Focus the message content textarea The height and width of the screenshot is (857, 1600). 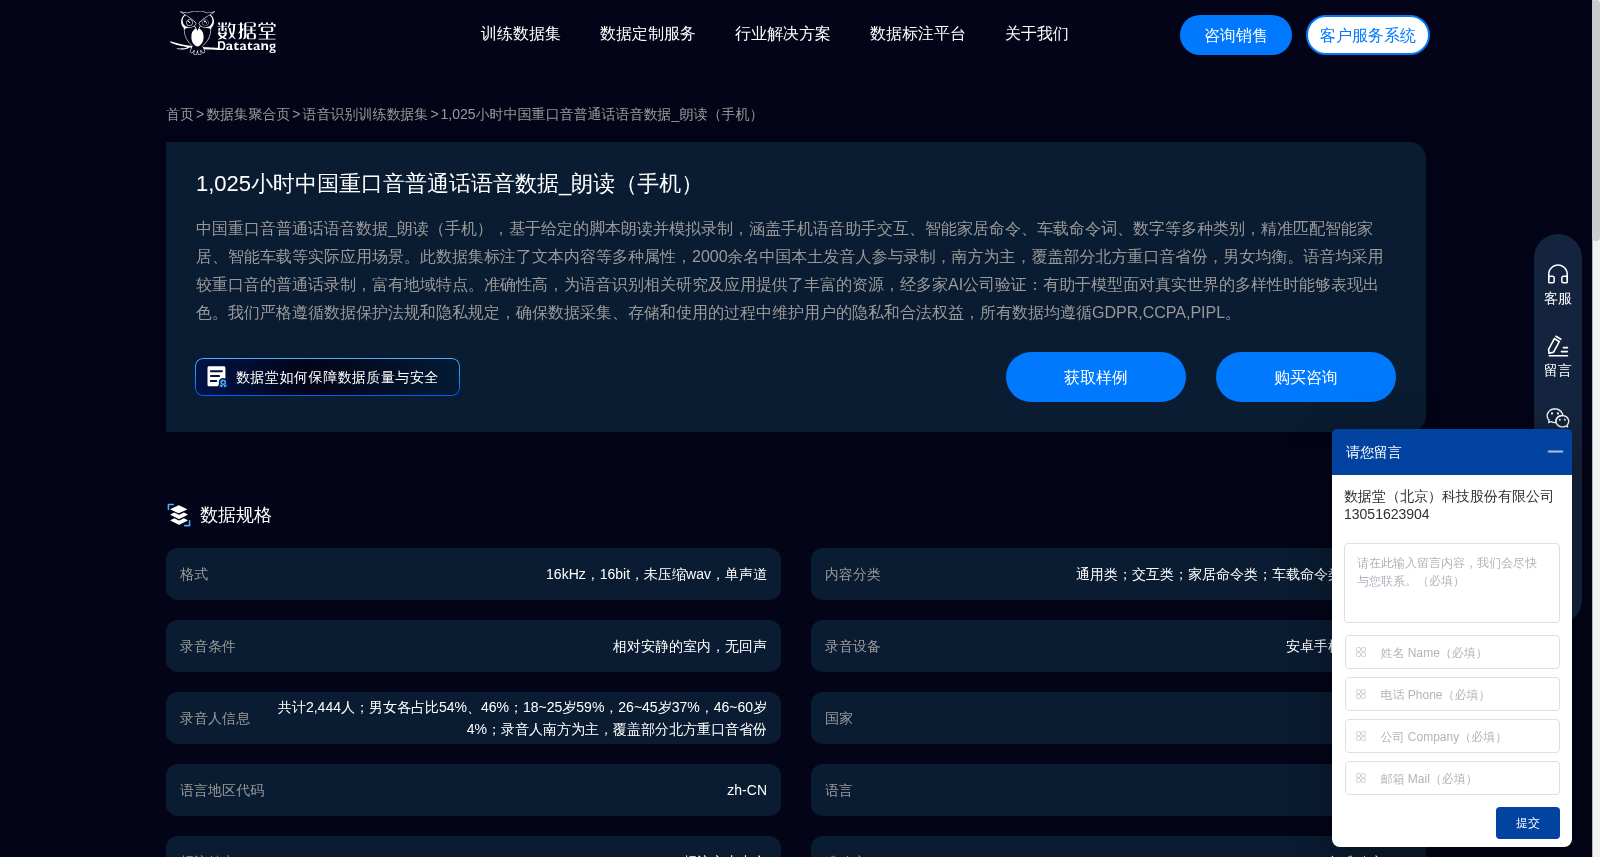click(x=1451, y=583)
